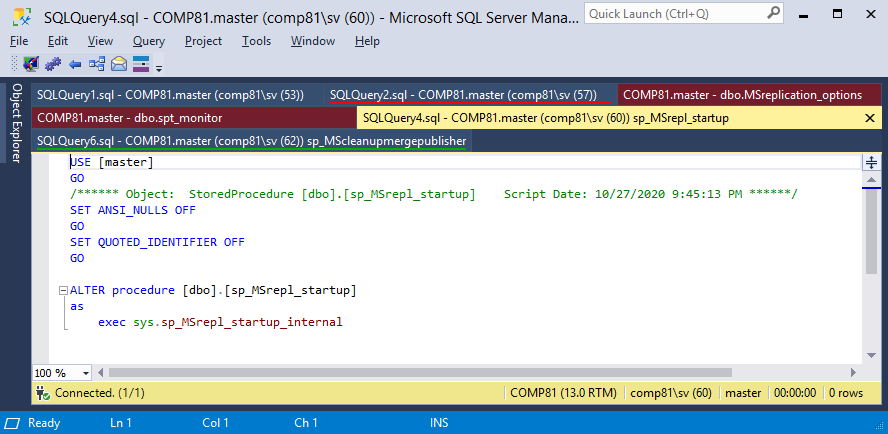Switch to the SQLQuery6.sql sp_MScleanupmergepublisher tab

pyautogui.click(x=251, y=141)
